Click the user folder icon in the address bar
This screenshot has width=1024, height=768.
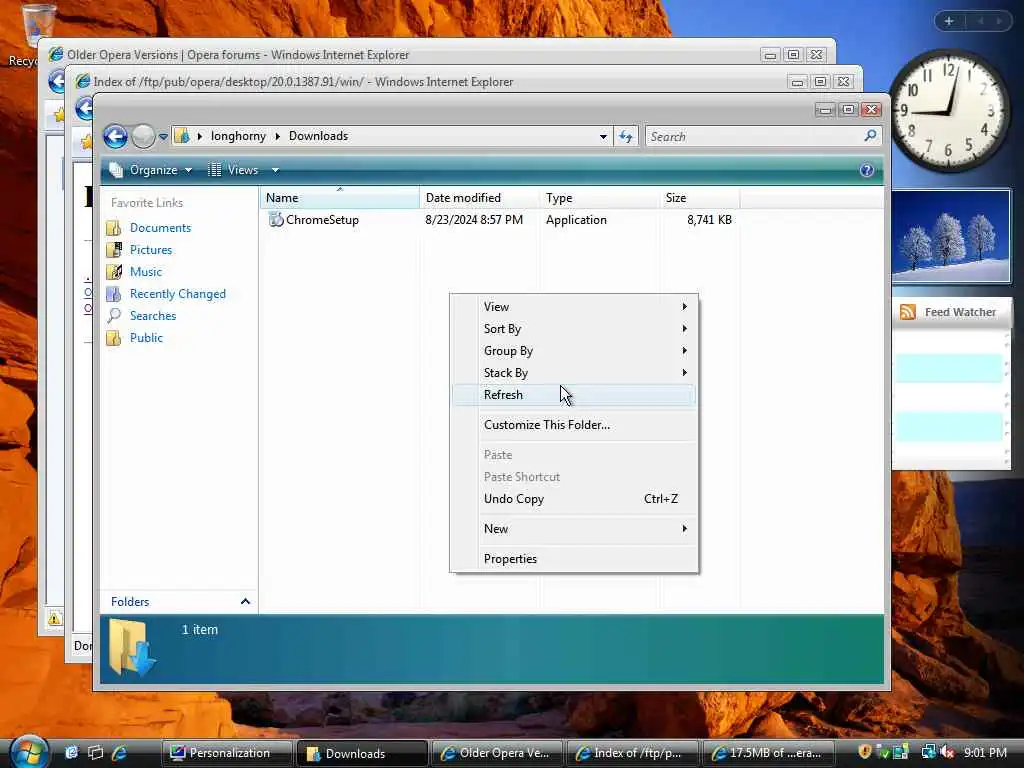(x=182, y=136)
